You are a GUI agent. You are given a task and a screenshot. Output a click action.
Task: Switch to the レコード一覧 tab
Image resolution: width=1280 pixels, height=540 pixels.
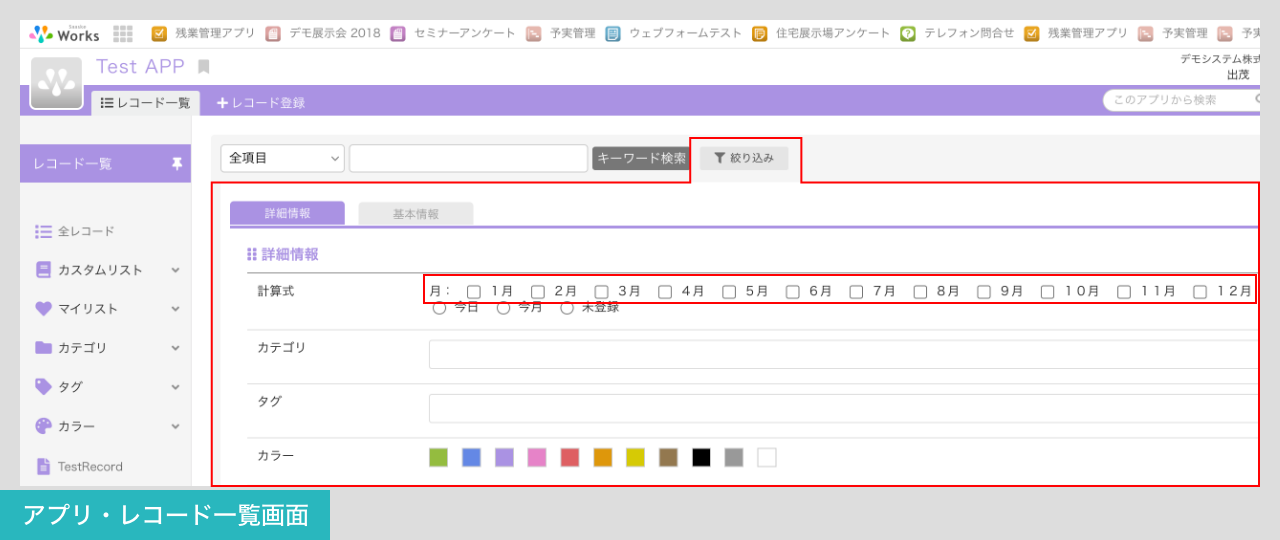click(146, 103)
